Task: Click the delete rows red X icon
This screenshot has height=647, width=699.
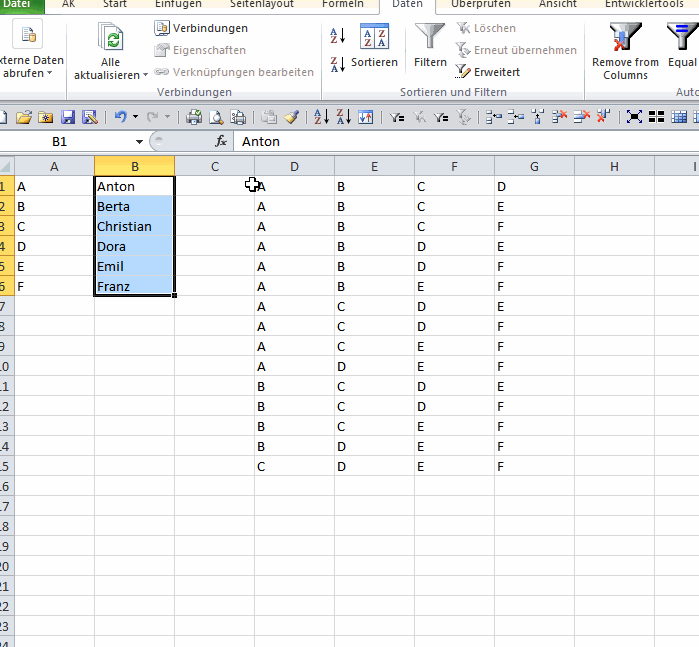Action: click(581, 117)
